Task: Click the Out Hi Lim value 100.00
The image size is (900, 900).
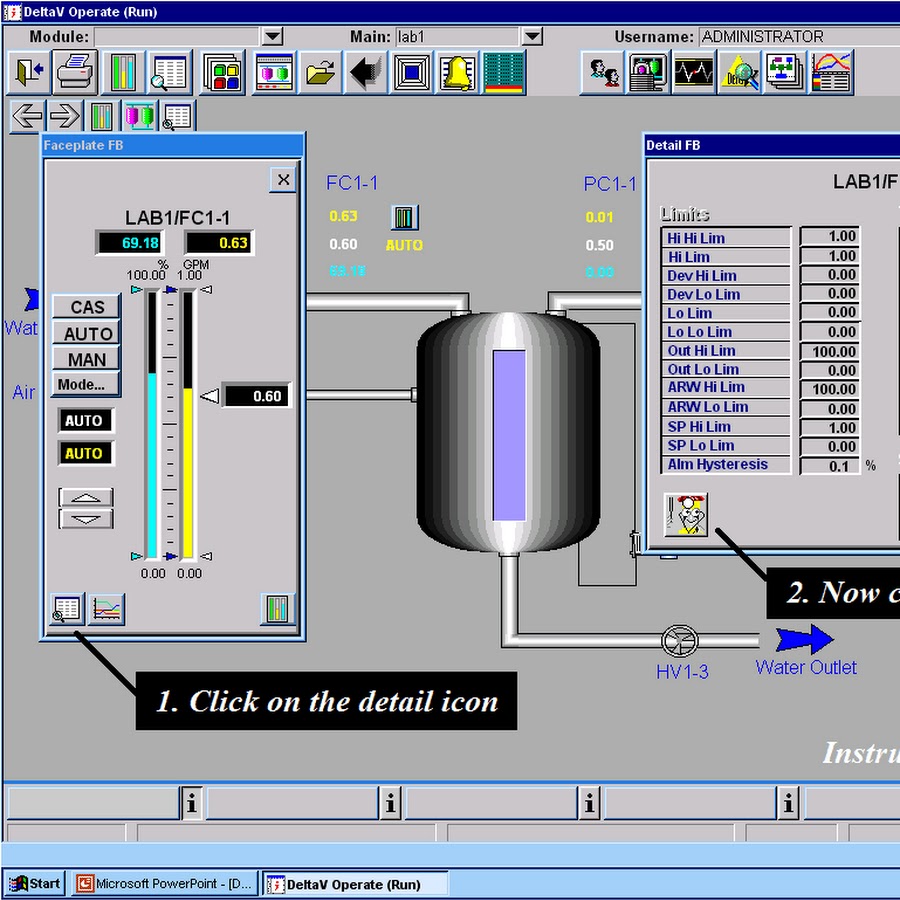Action: tap(829, 351)
